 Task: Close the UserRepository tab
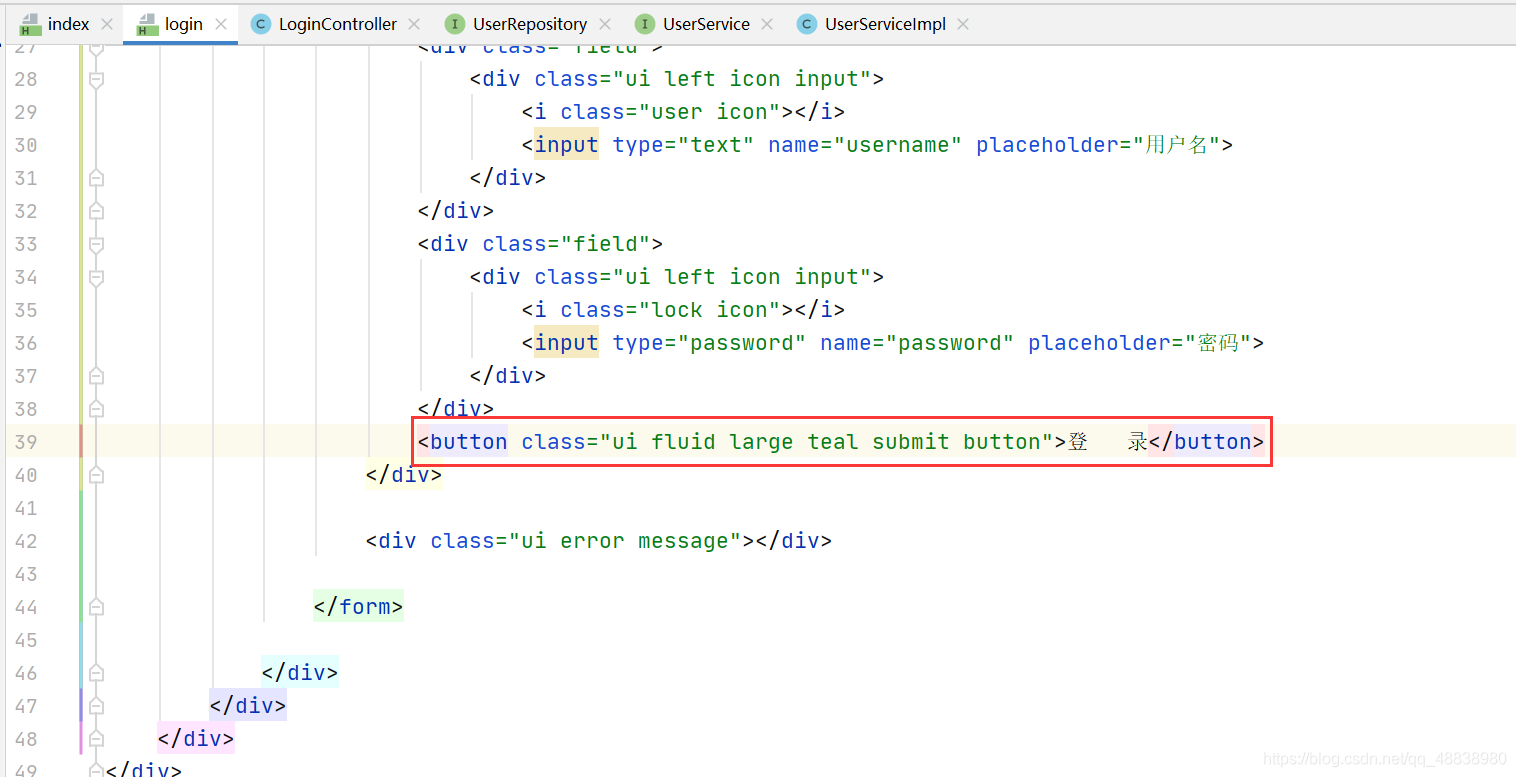(x=605, y=24)
